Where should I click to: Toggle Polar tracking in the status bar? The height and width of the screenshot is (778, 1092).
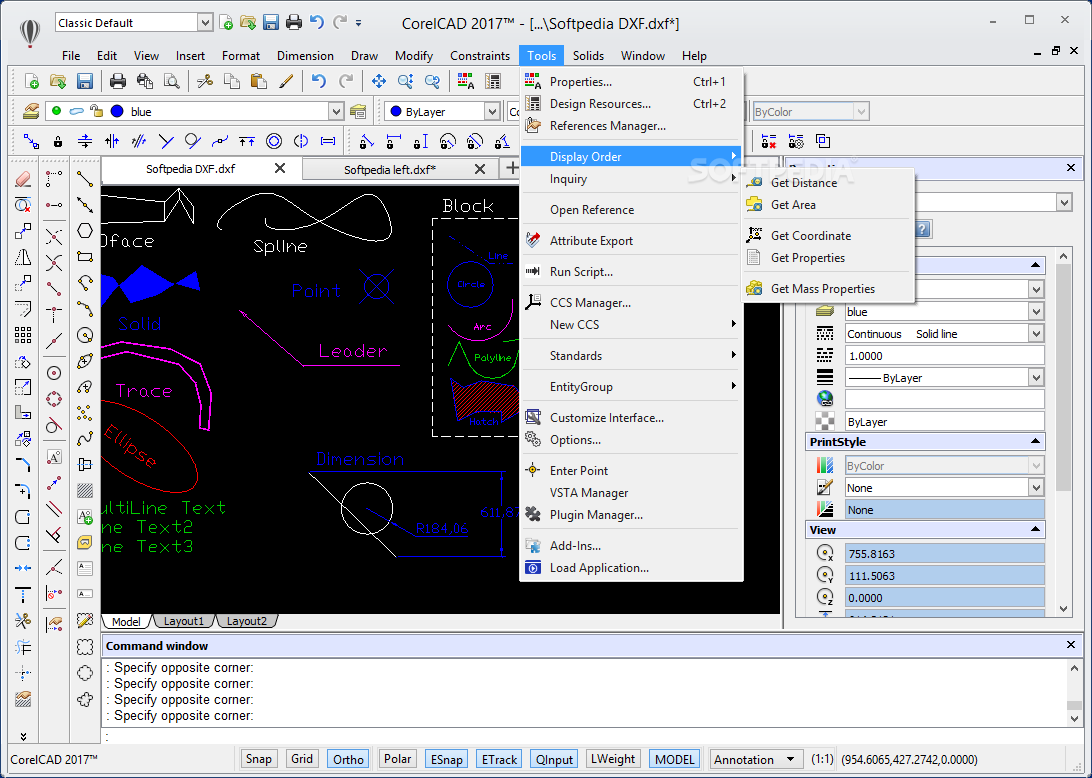tap(398, 759)
